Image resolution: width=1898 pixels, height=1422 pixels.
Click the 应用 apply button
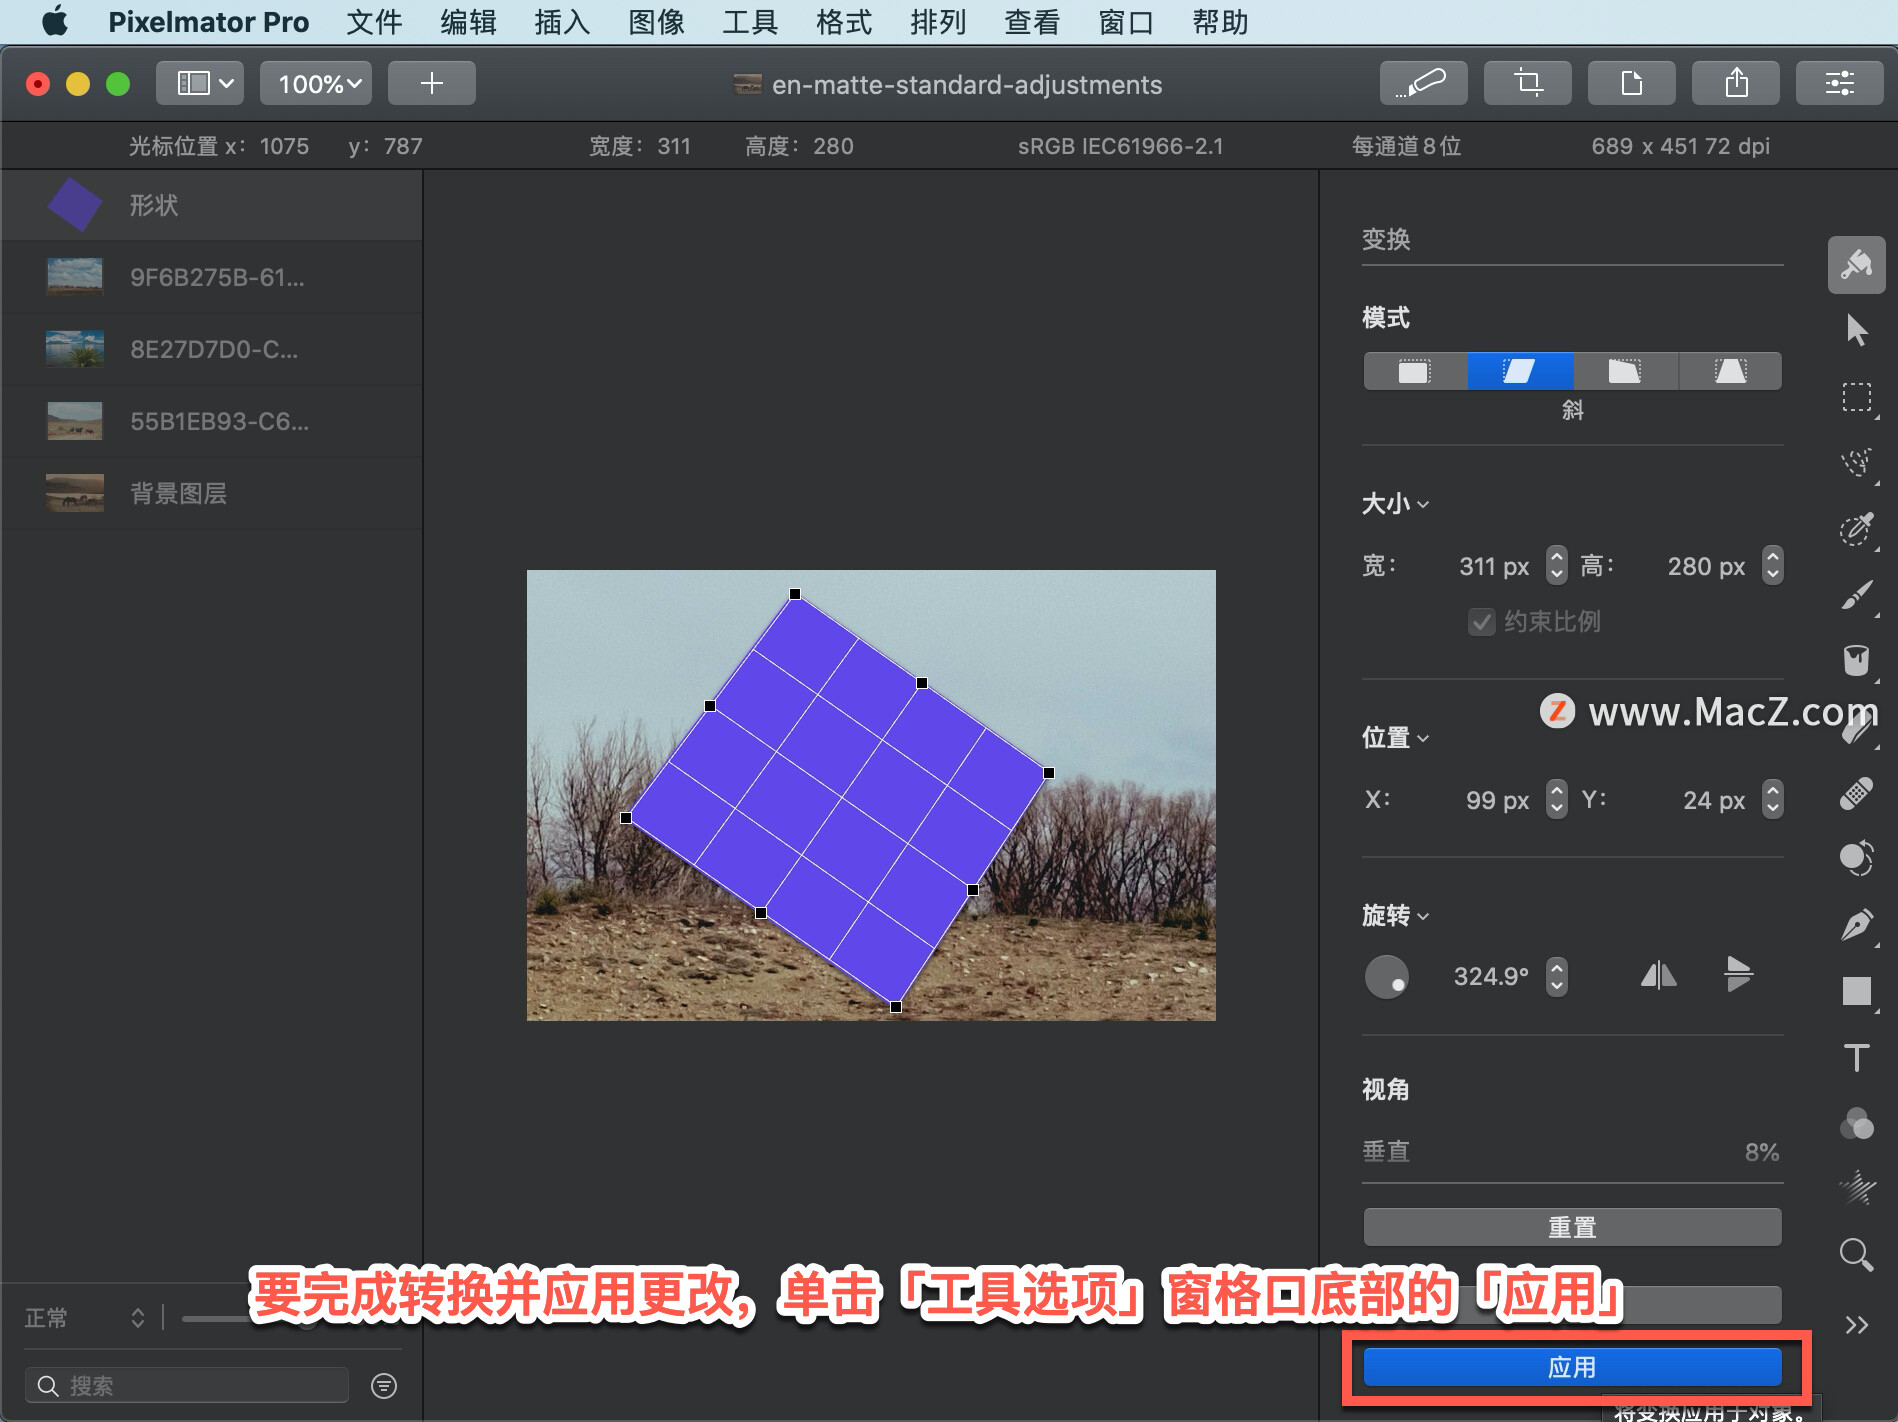[x=1572, y=1367]
